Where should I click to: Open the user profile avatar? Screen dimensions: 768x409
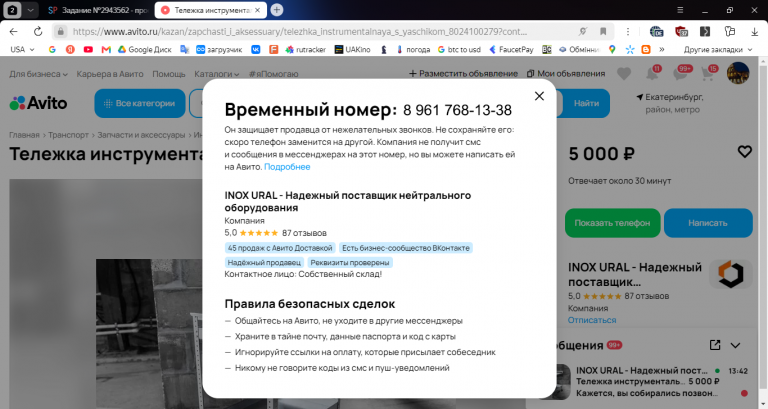(738, 73)
